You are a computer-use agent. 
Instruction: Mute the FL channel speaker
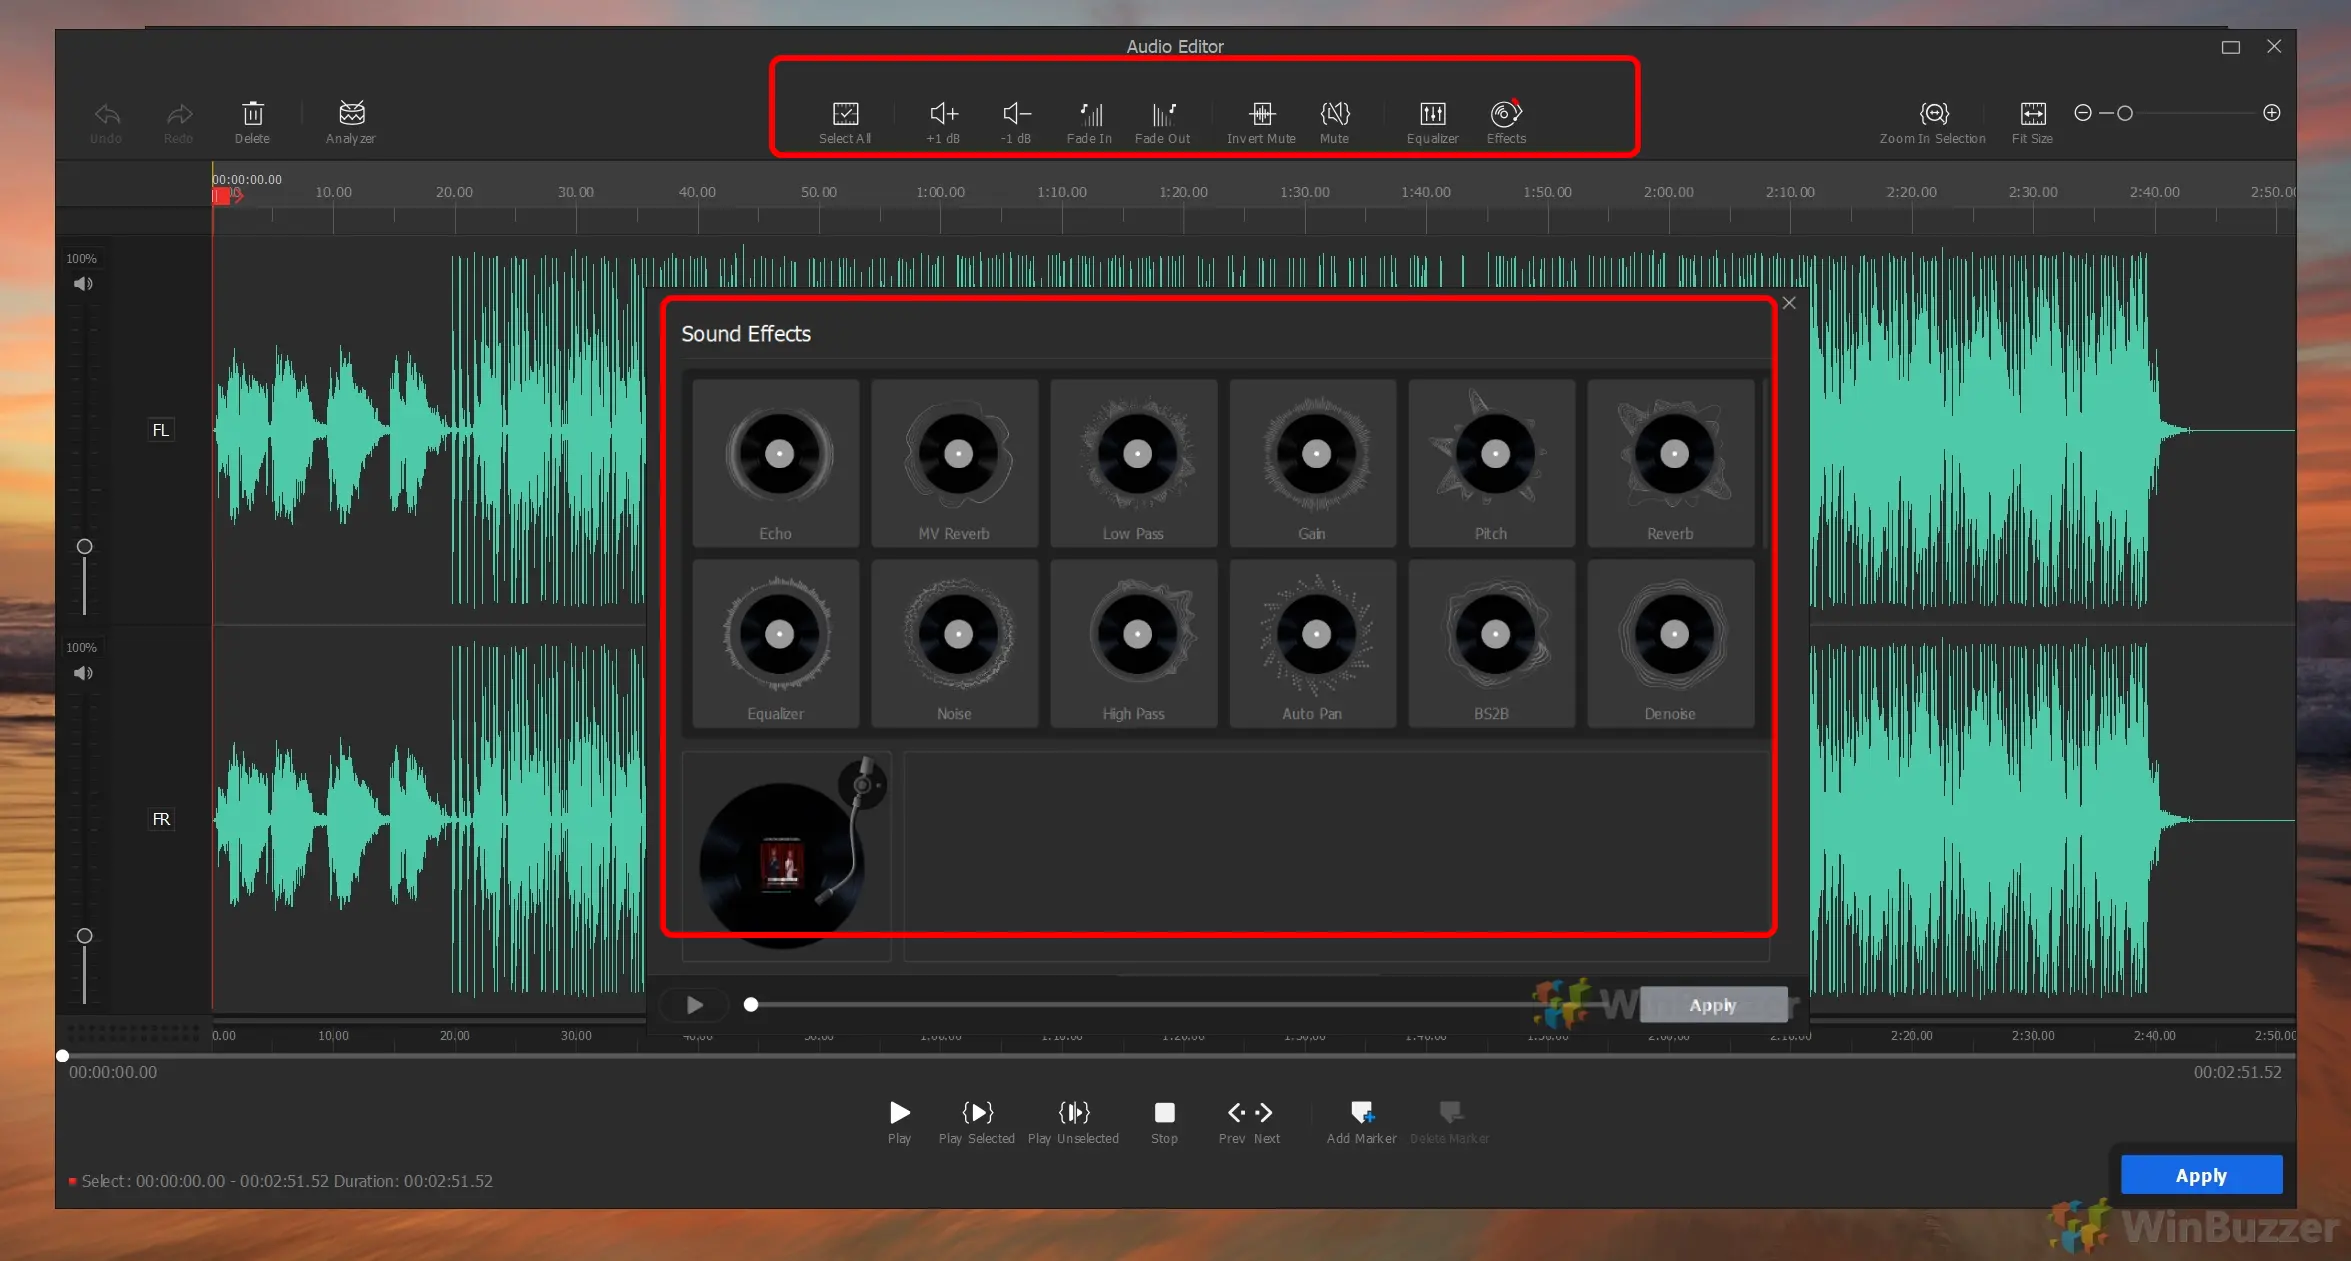pos(84,284)
